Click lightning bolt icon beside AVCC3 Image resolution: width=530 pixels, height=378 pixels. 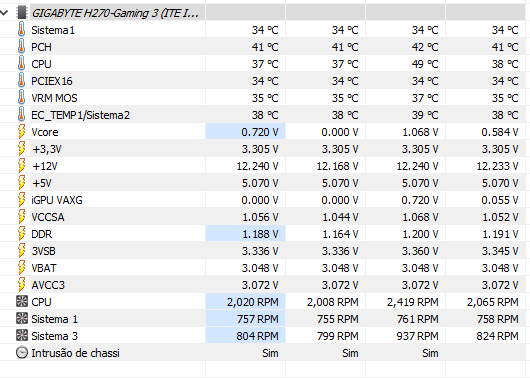click(21, 285)
